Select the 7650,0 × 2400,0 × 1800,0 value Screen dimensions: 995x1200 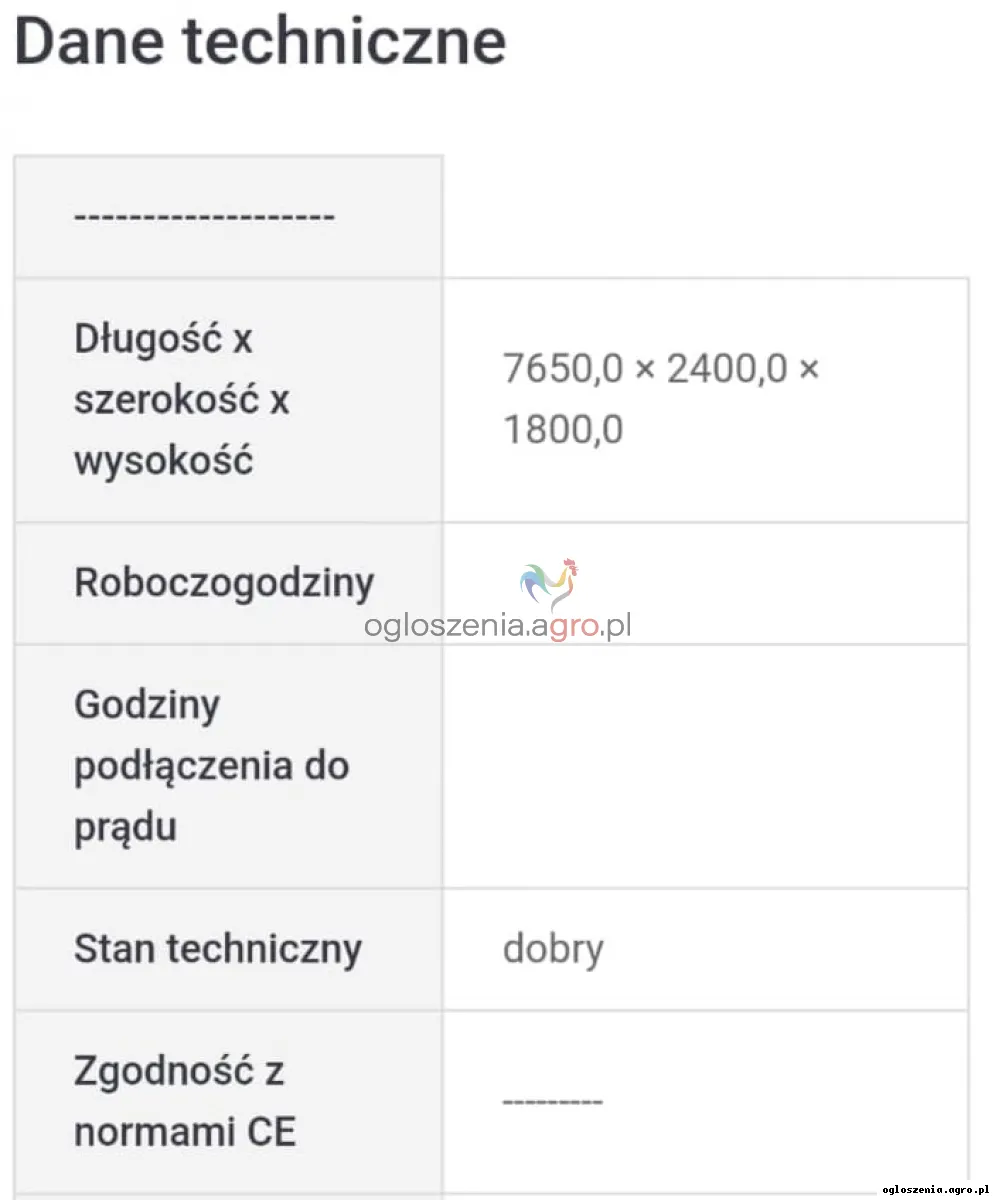[661, 400]
